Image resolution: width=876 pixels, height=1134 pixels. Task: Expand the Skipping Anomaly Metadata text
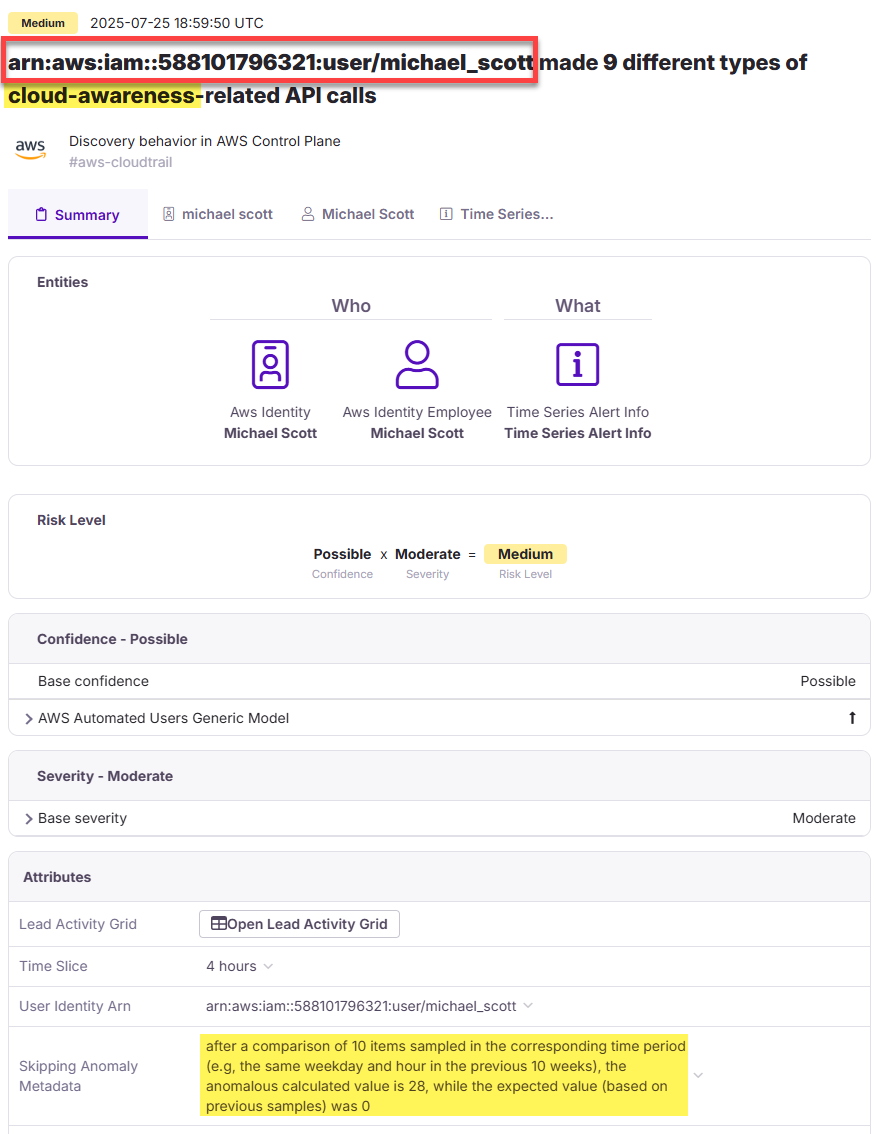[697, 1075]
